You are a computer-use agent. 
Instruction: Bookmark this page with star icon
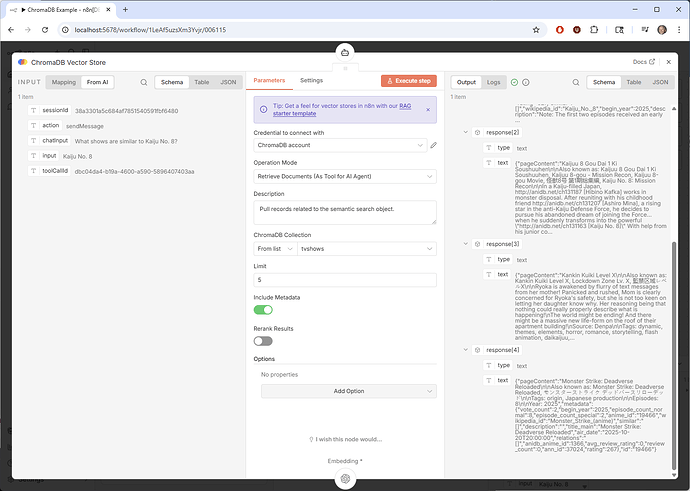(x=536, y=30)
